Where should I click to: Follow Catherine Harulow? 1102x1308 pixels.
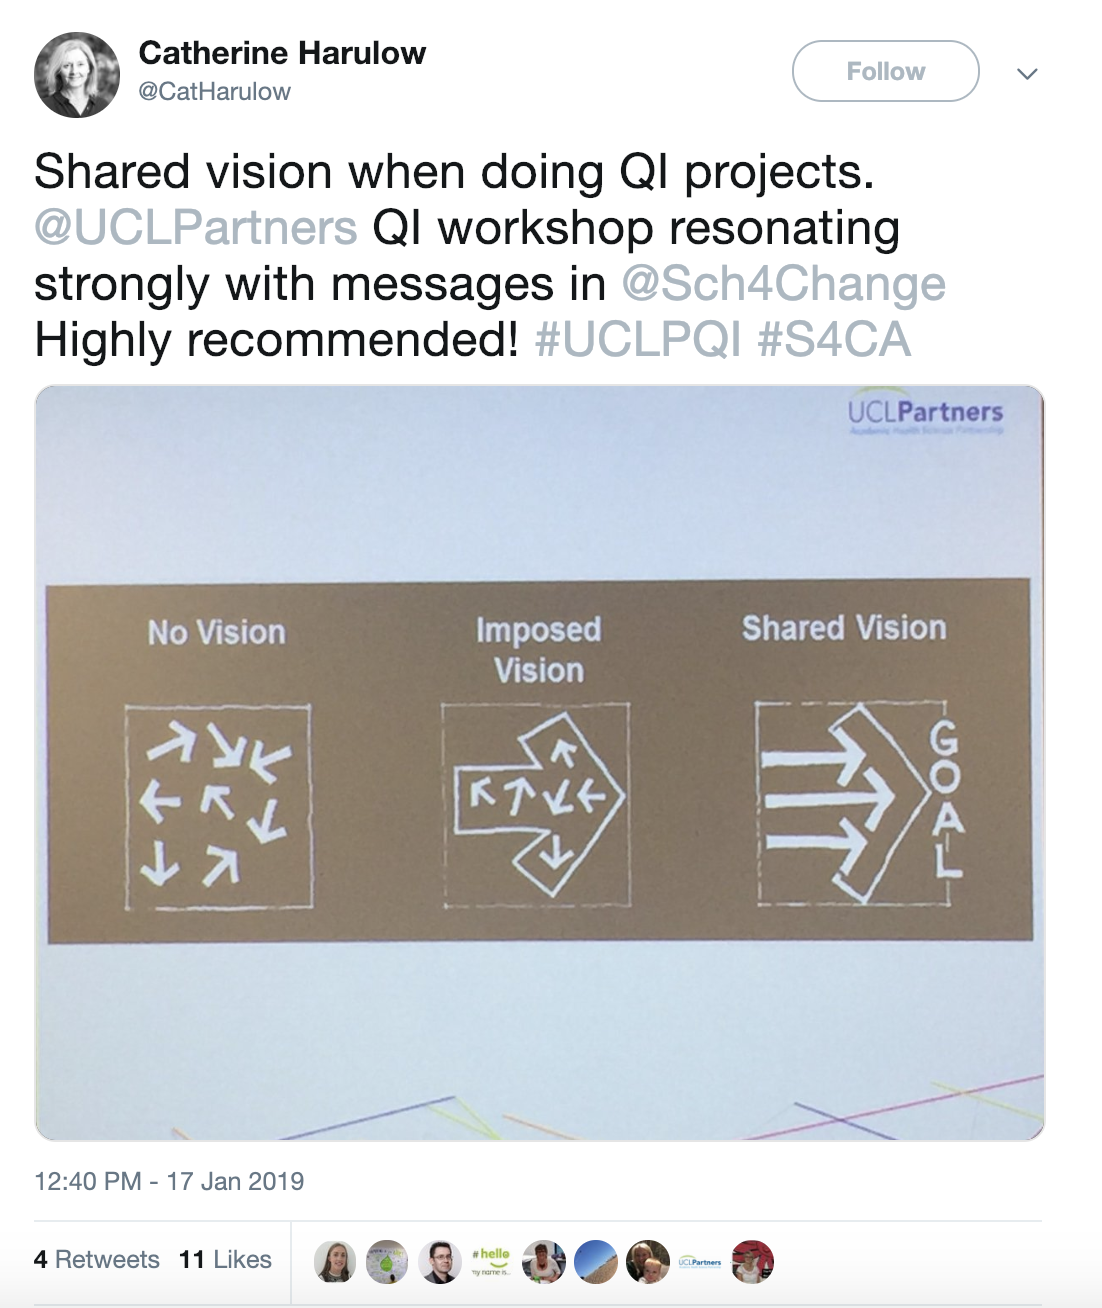(x=885, y=71)
